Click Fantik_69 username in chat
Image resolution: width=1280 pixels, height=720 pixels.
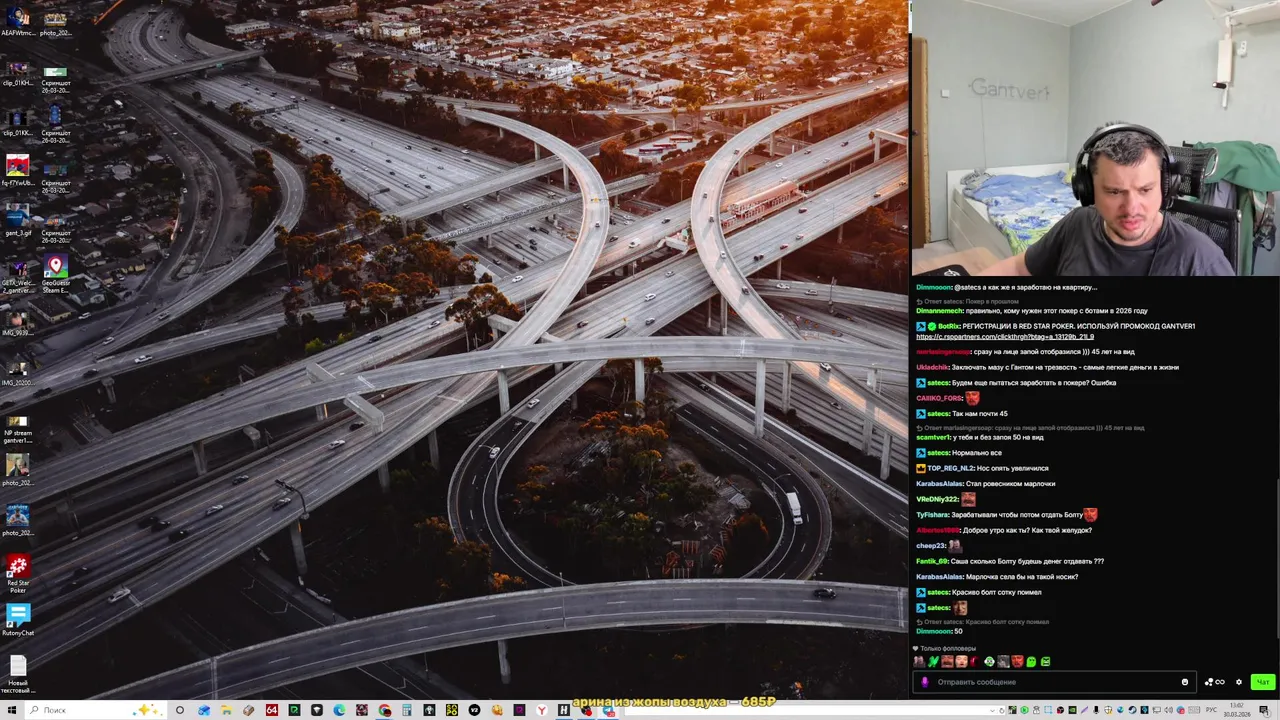[x=932, y=561]
